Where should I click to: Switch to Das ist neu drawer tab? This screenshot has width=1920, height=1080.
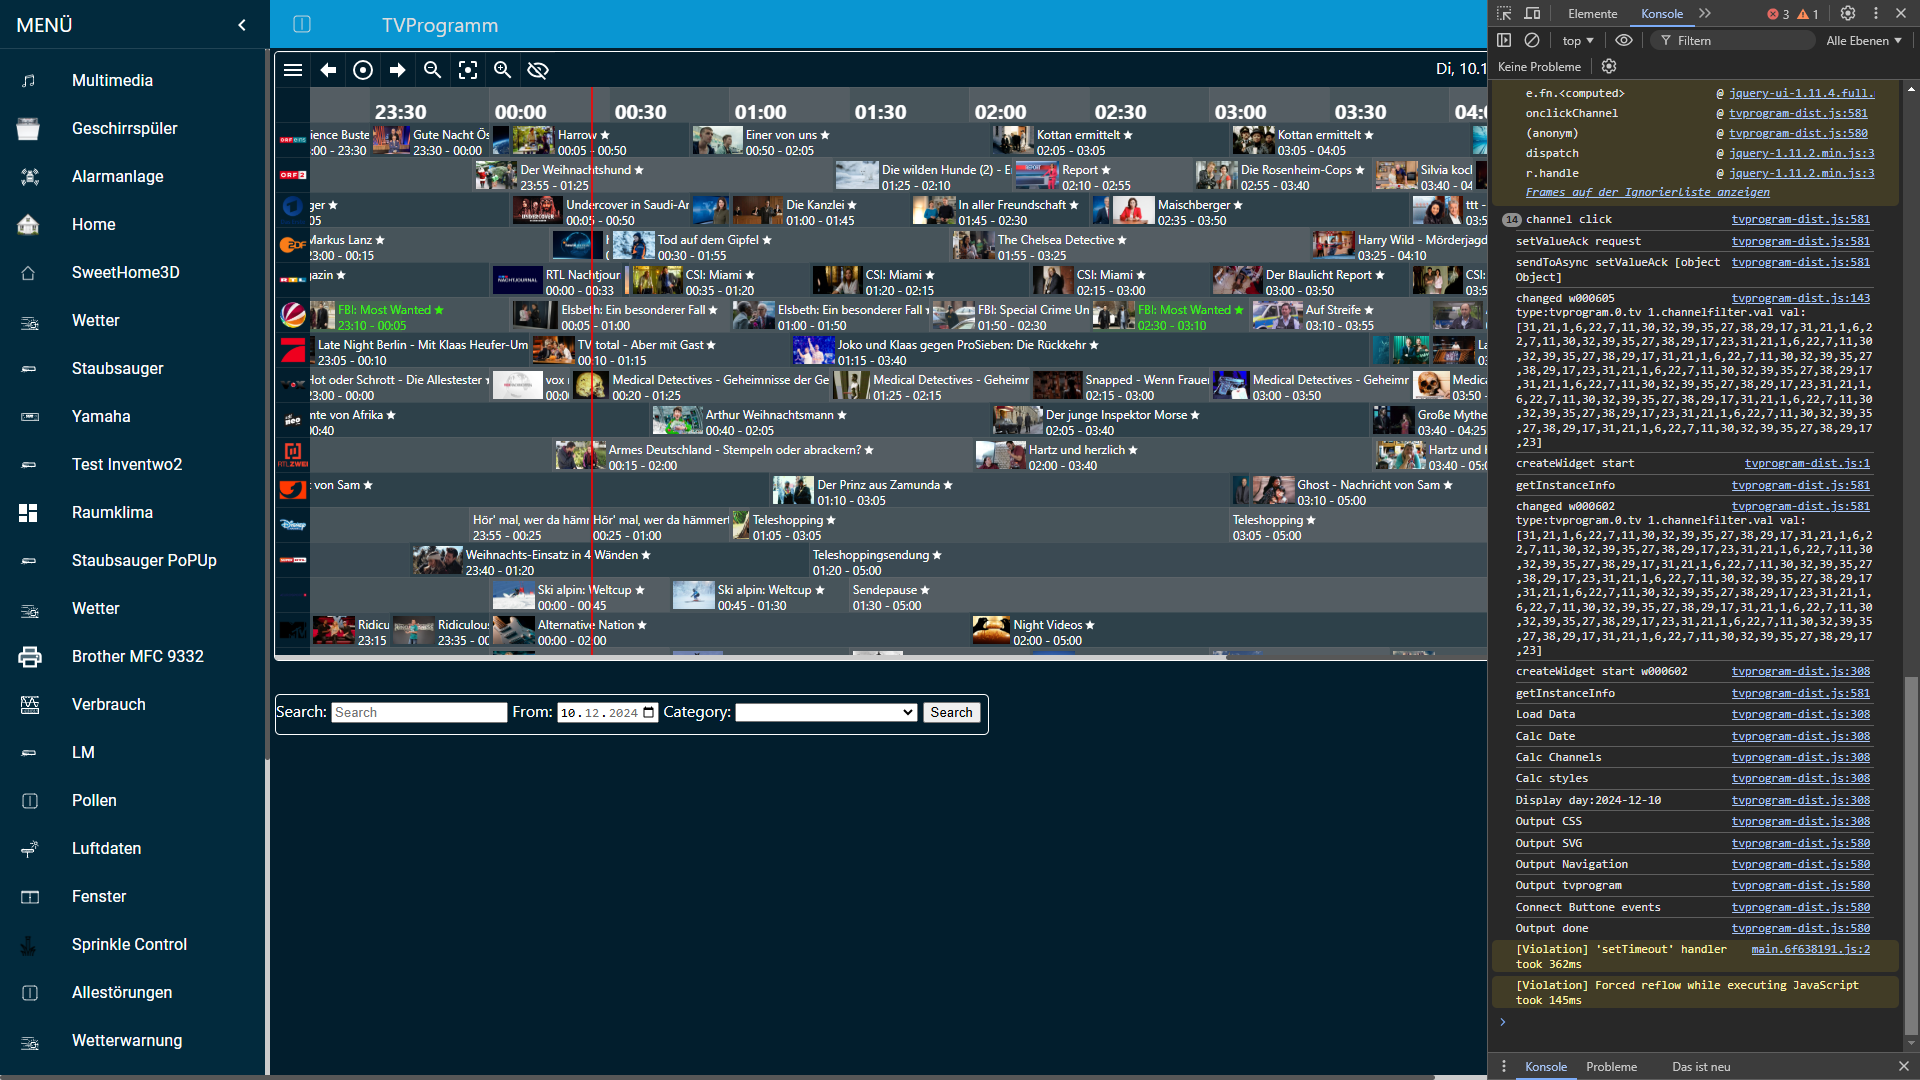click(x=1701, y=1067)
